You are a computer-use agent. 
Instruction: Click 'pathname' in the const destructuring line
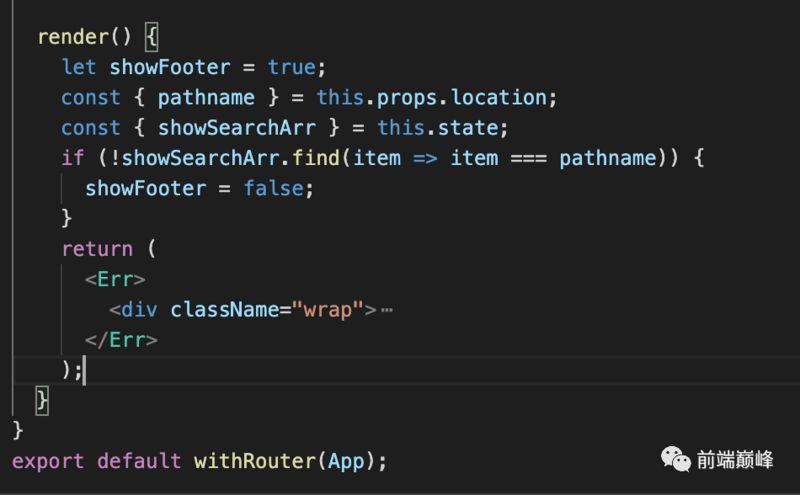pos(206,97)
